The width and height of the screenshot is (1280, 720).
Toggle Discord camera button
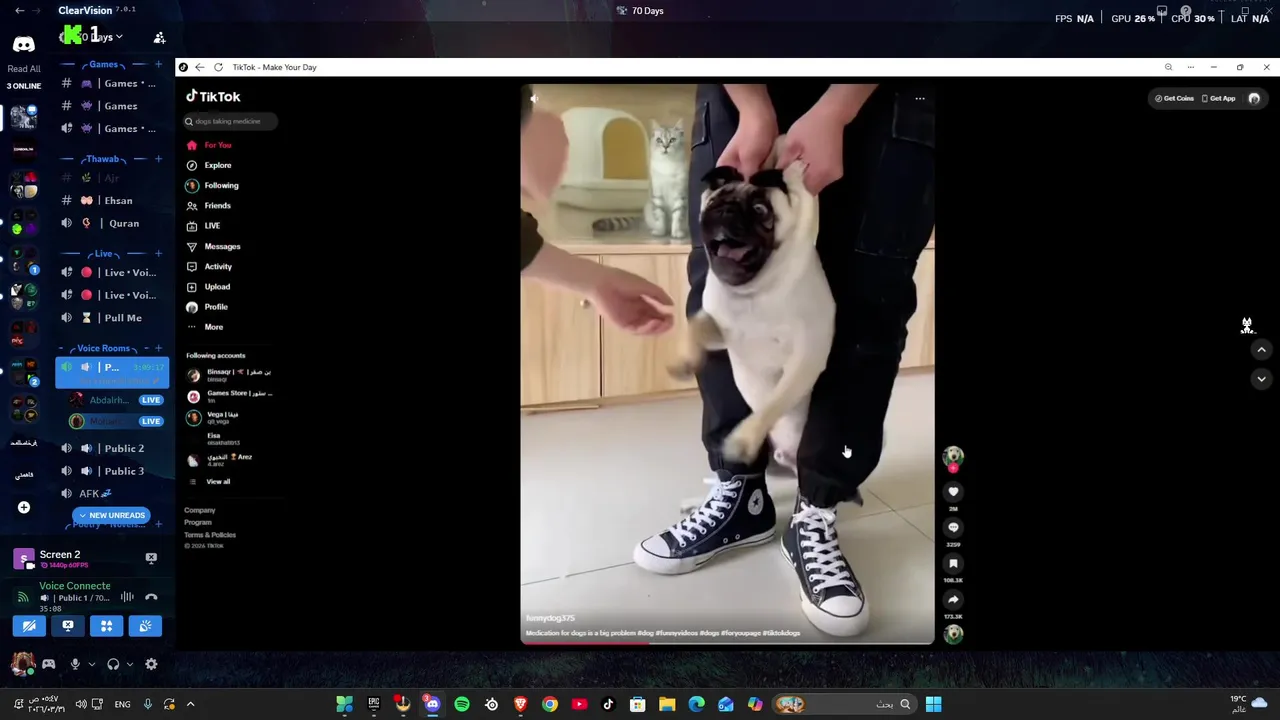pos(29,626)
